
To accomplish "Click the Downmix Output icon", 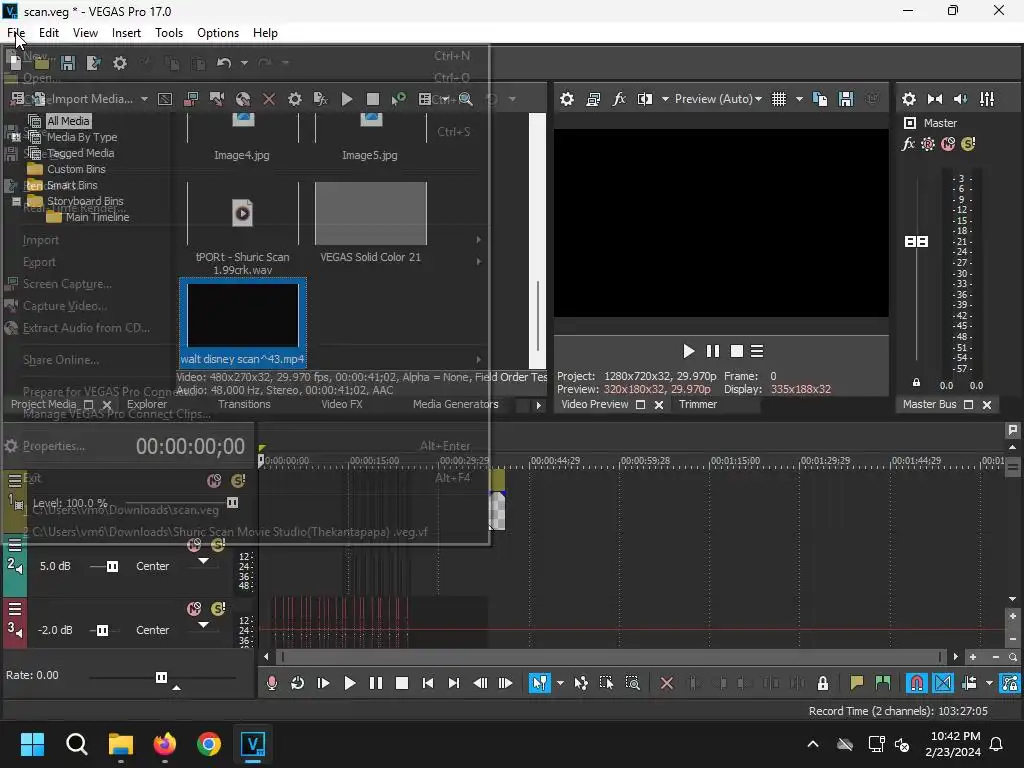I will [935, 99].
